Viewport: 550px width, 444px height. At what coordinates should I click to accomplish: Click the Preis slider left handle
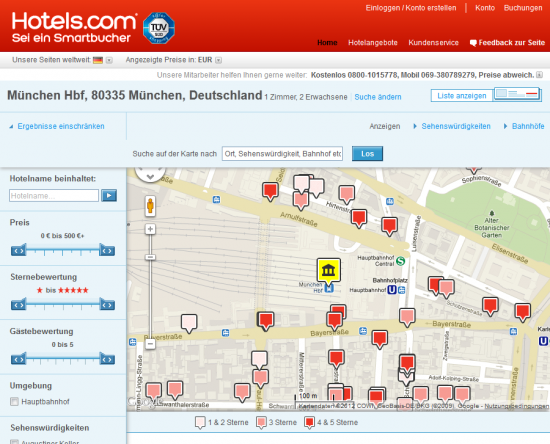click(x=19, y=250)
